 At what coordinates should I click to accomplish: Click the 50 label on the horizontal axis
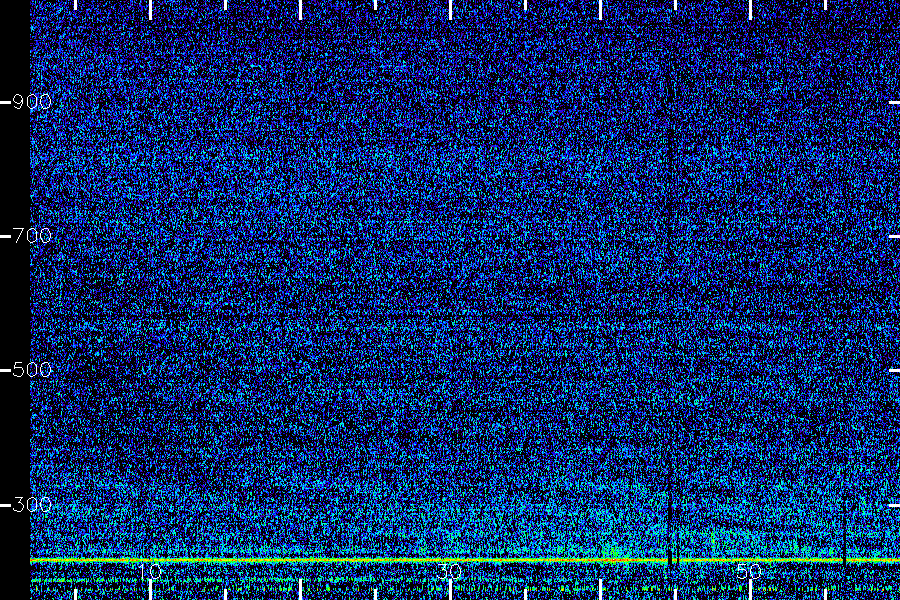coord(748,572)
